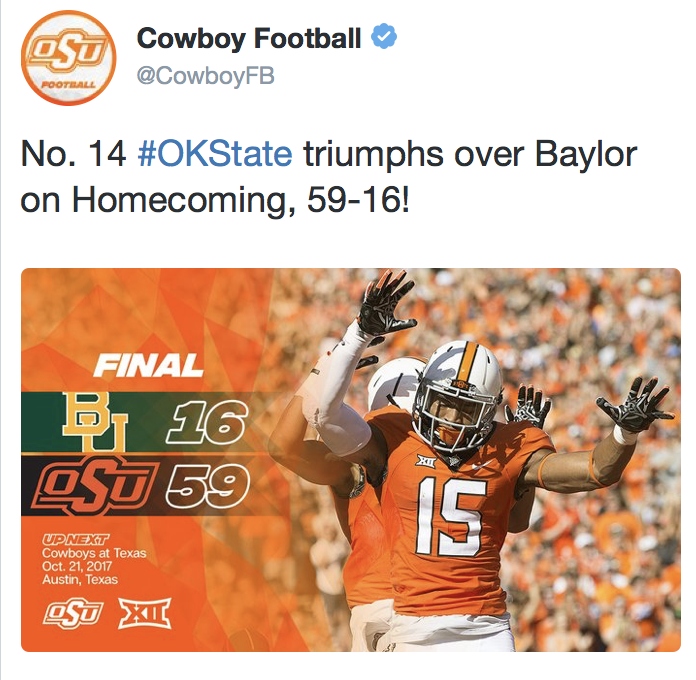Click the Big 12 XII logo
696x680 pixels.
[x=144, y=614]
